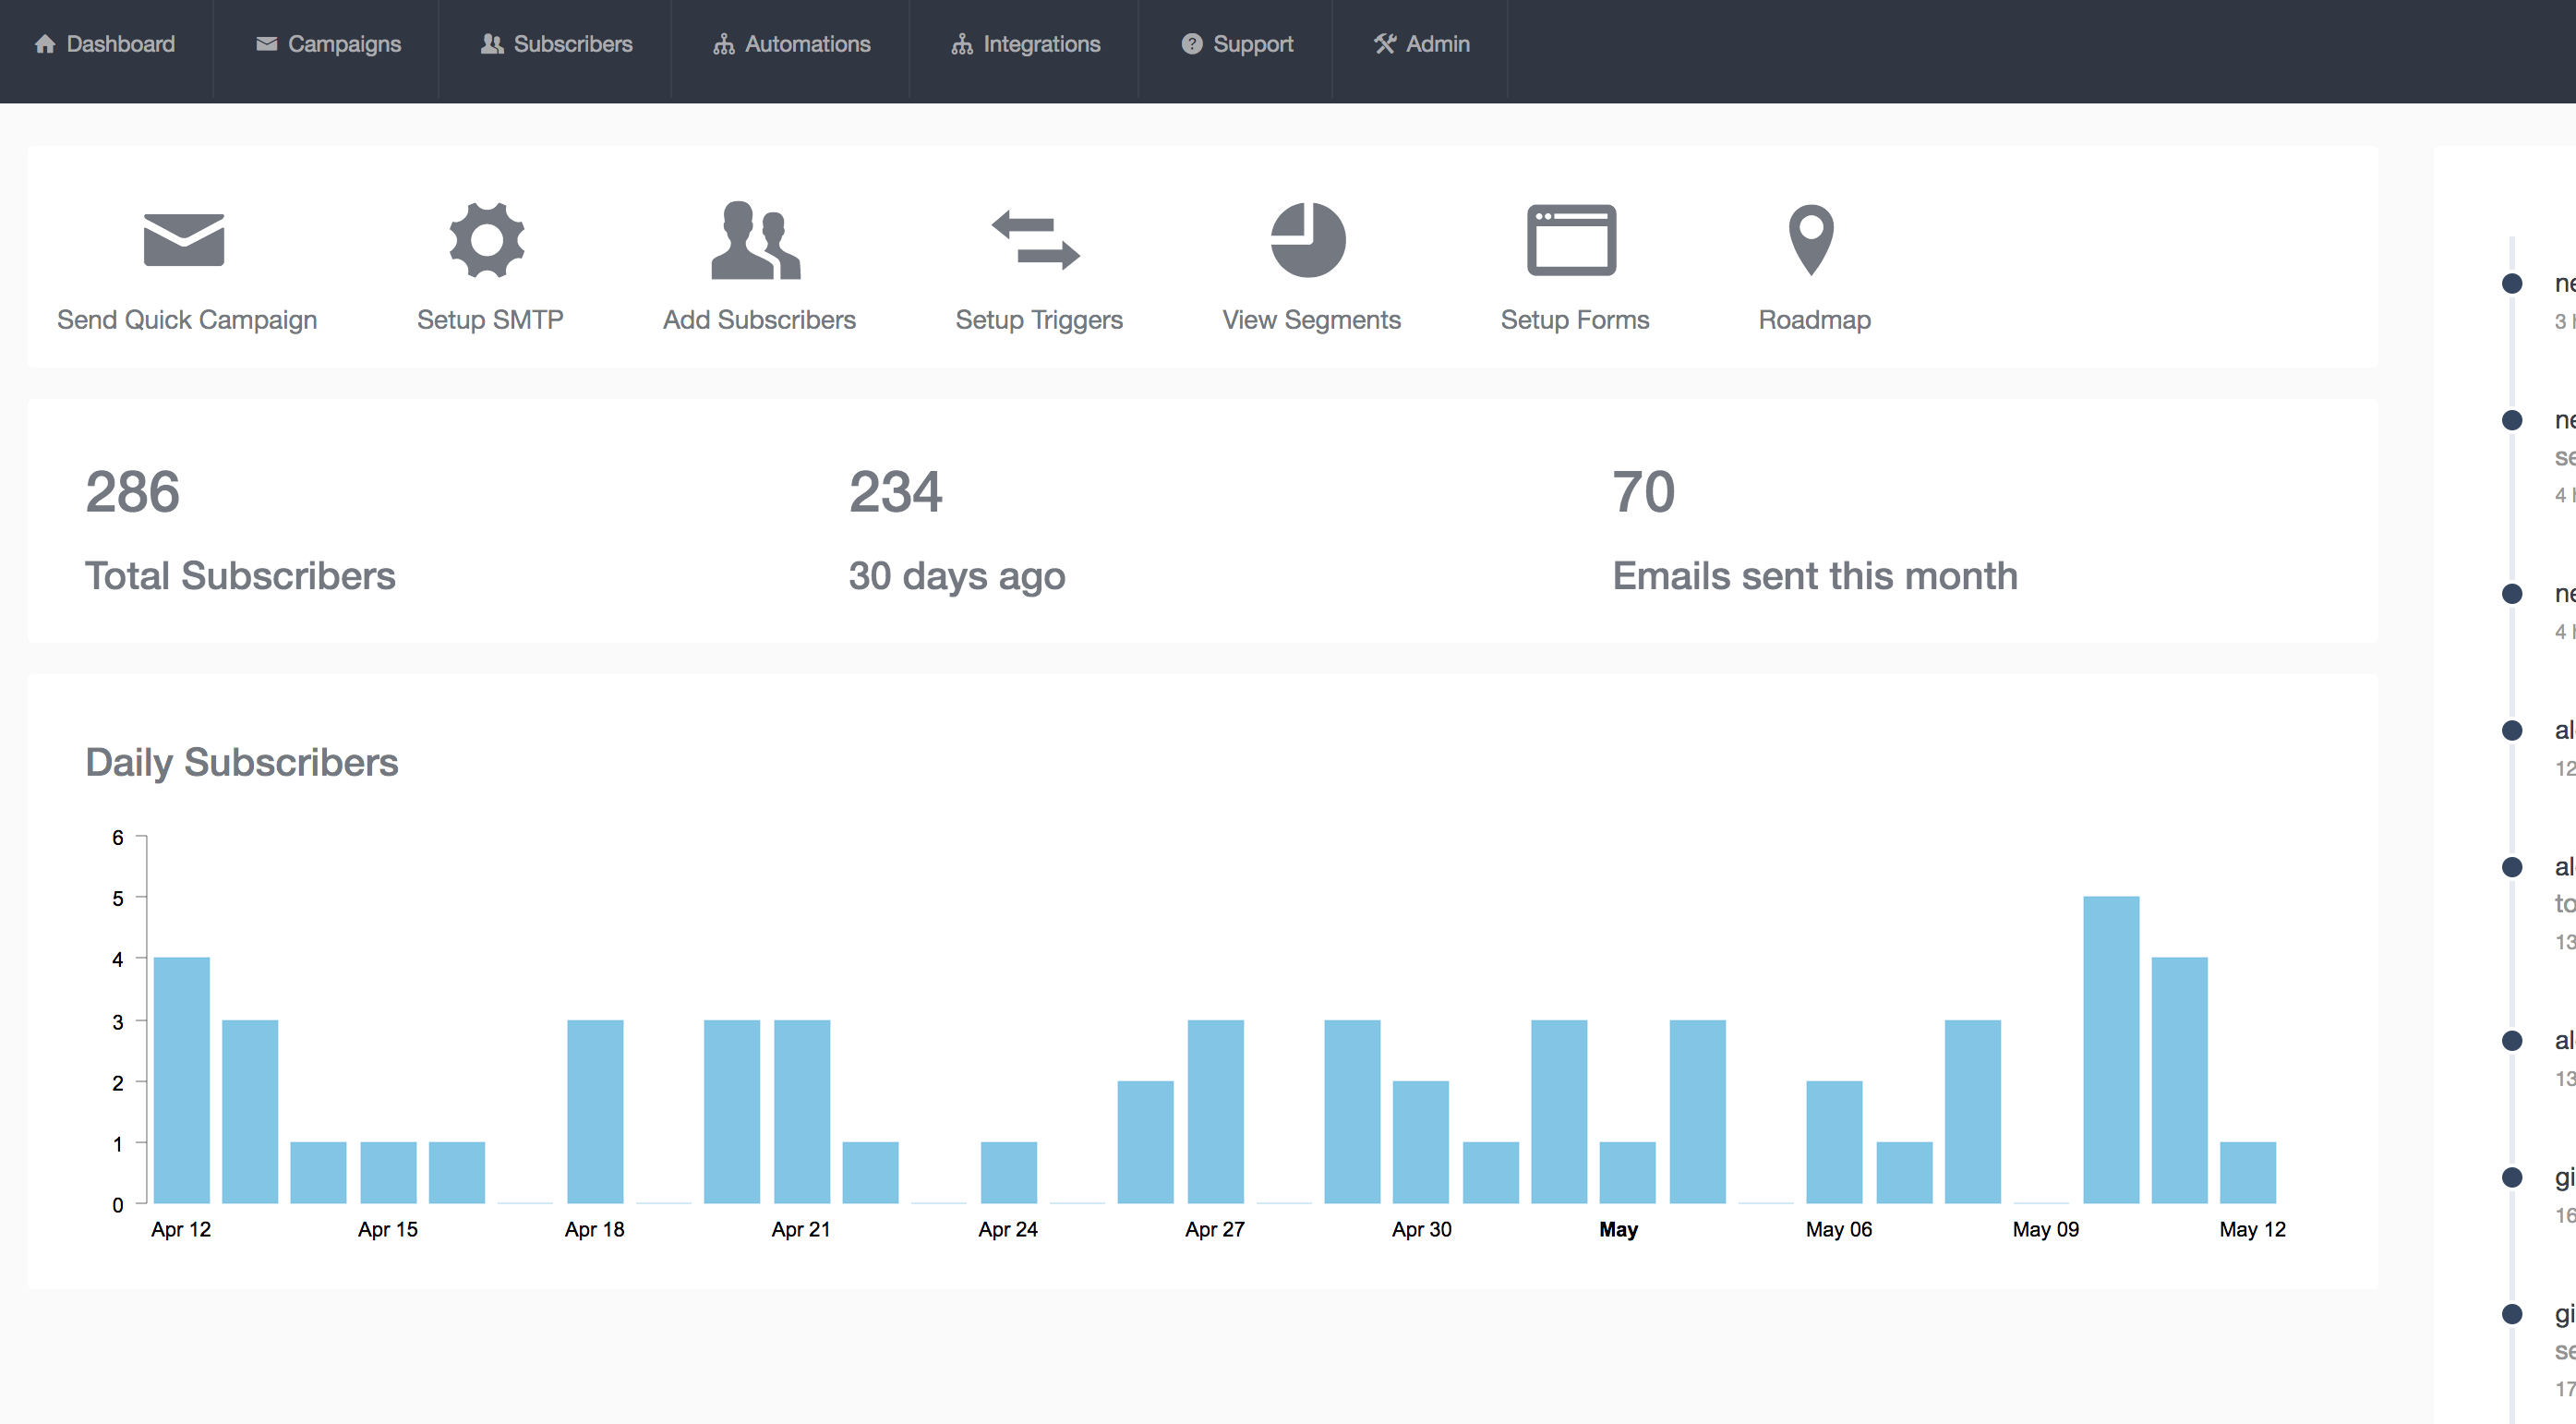This screenshot has height=1424, width=2576.
Task: Open the Admin menu item
Action: (1421, 44)
